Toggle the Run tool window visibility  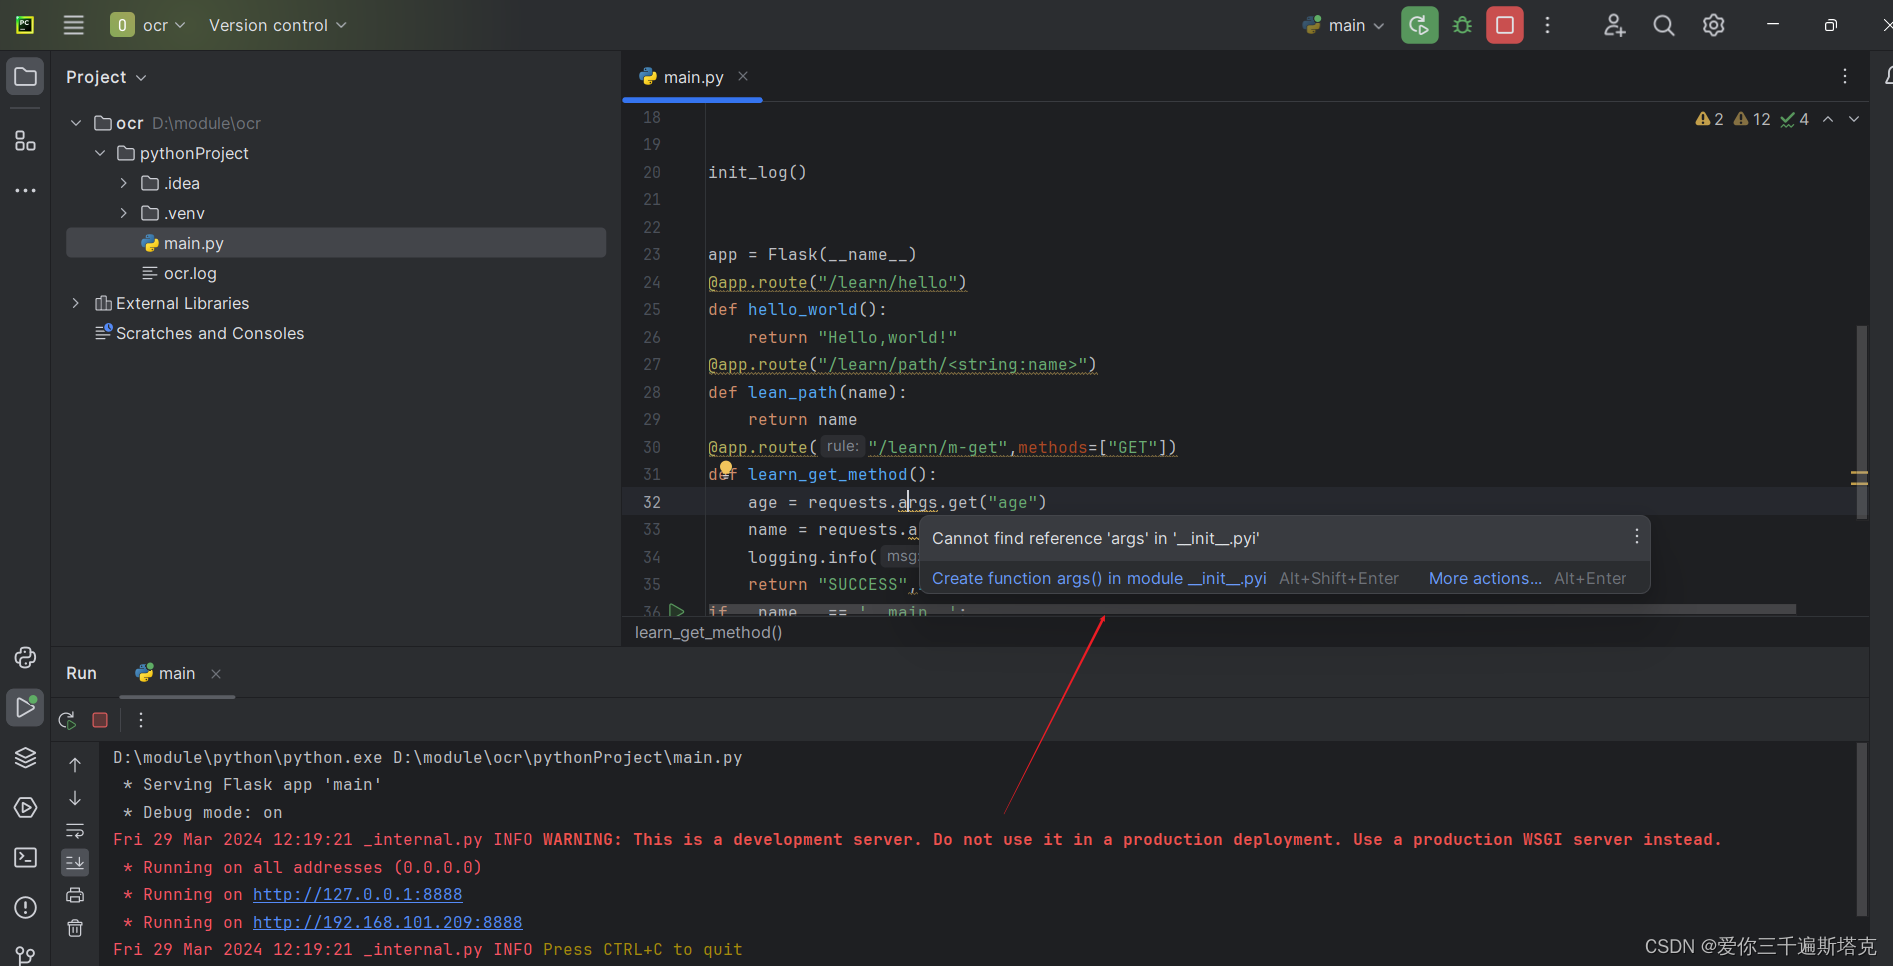point(25,707)
